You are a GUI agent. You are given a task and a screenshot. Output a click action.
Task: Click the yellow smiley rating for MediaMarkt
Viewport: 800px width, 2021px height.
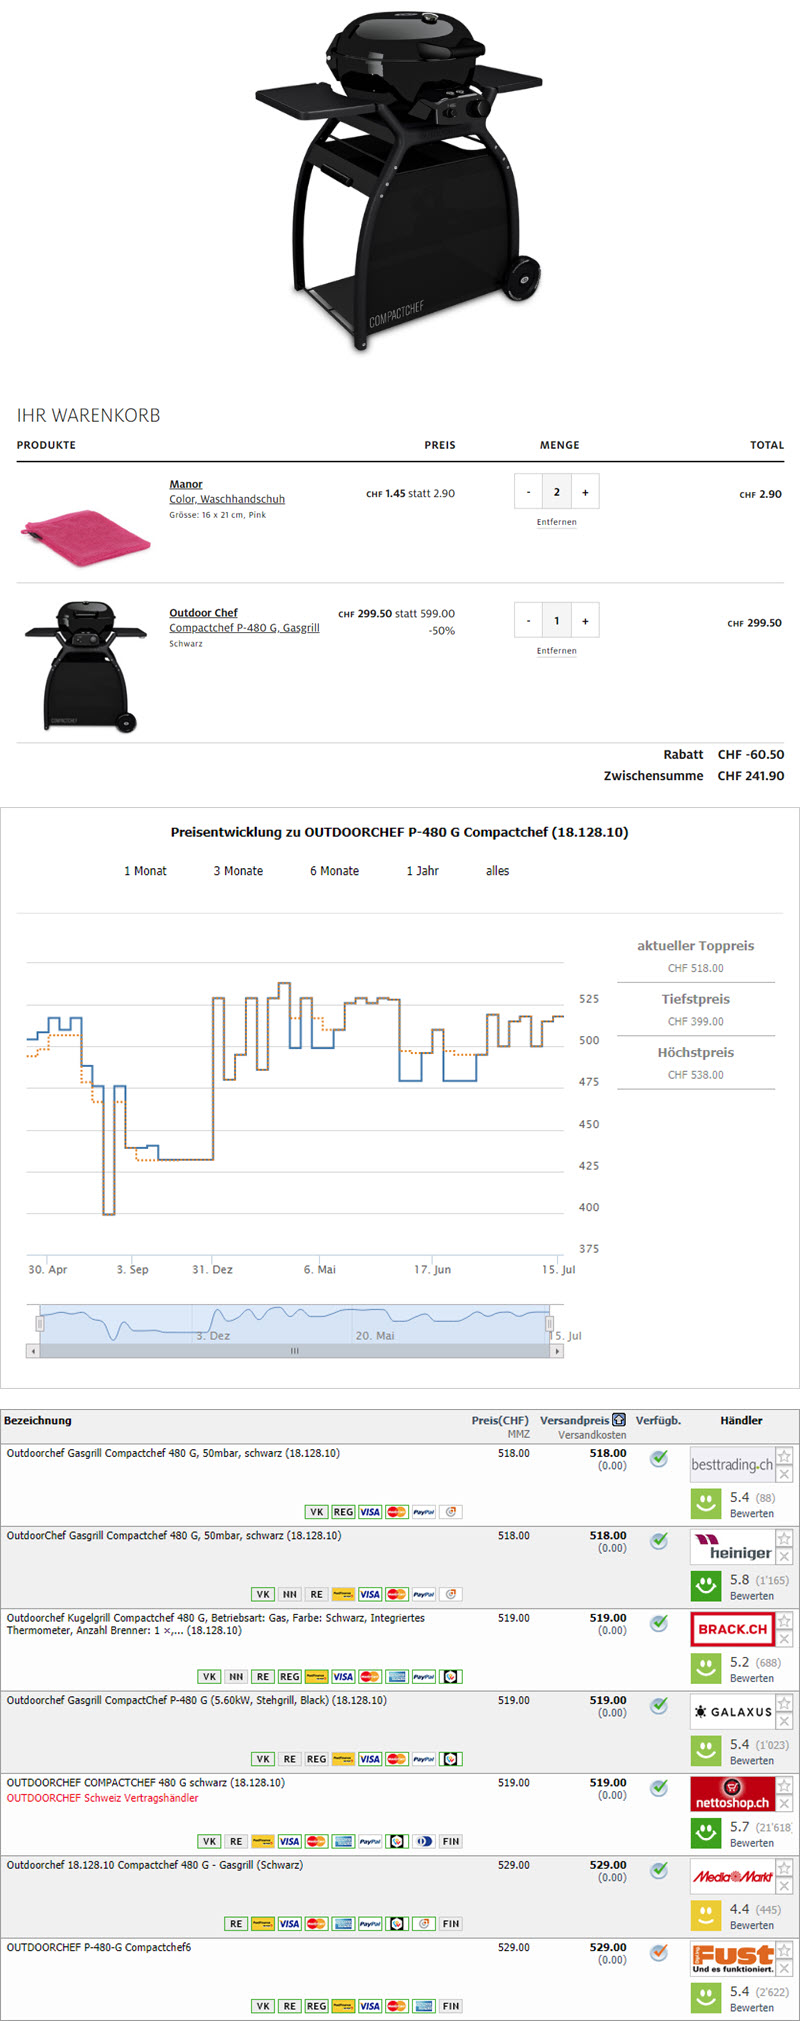point(706,1914)
